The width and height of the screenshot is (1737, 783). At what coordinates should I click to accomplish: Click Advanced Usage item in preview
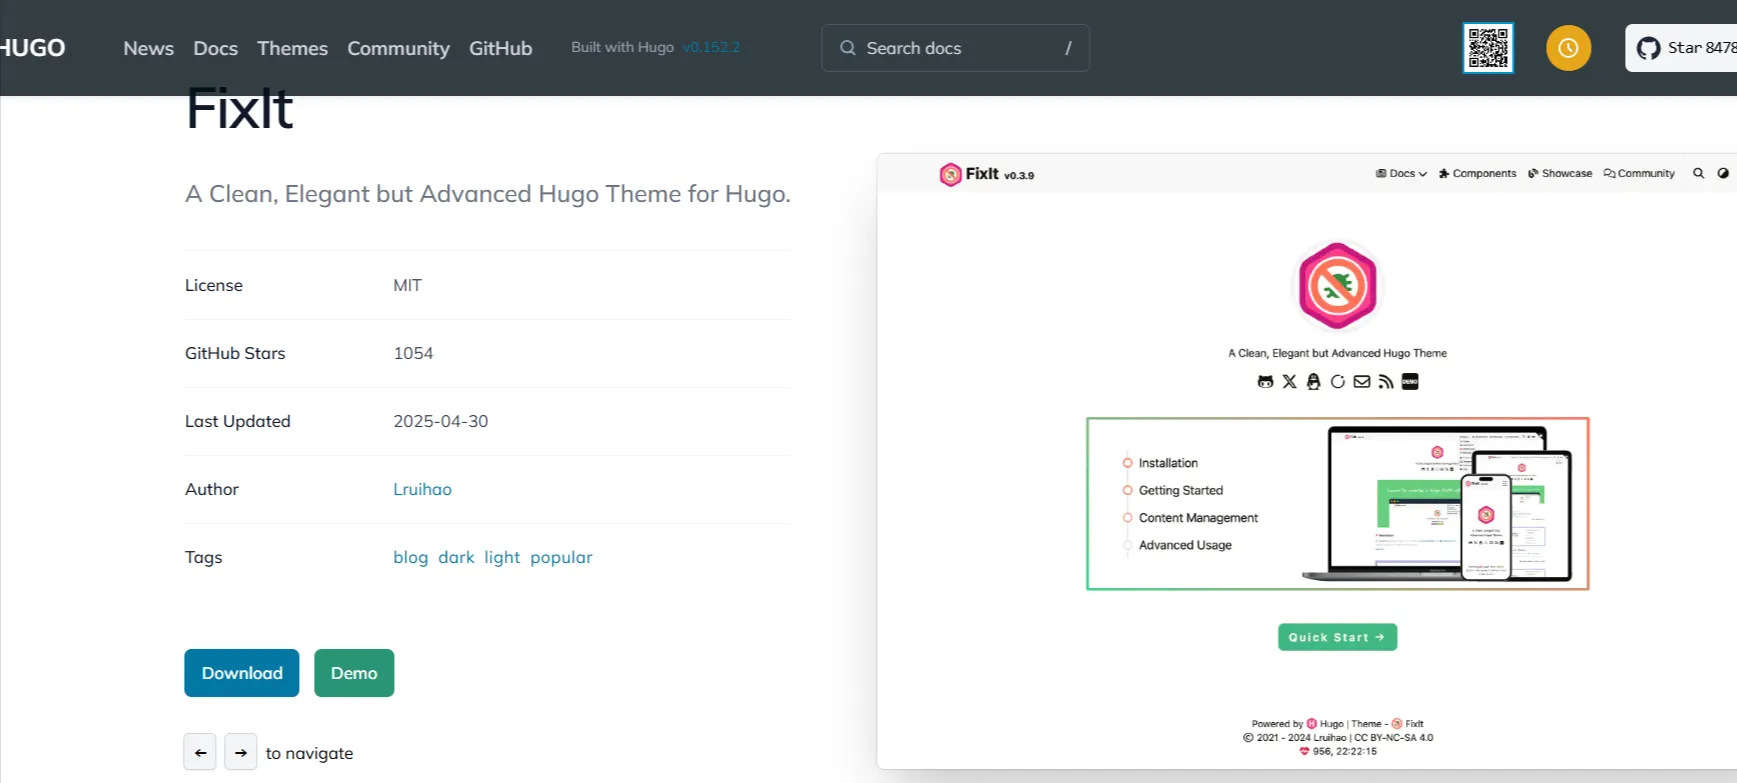tap(1185, 545)
